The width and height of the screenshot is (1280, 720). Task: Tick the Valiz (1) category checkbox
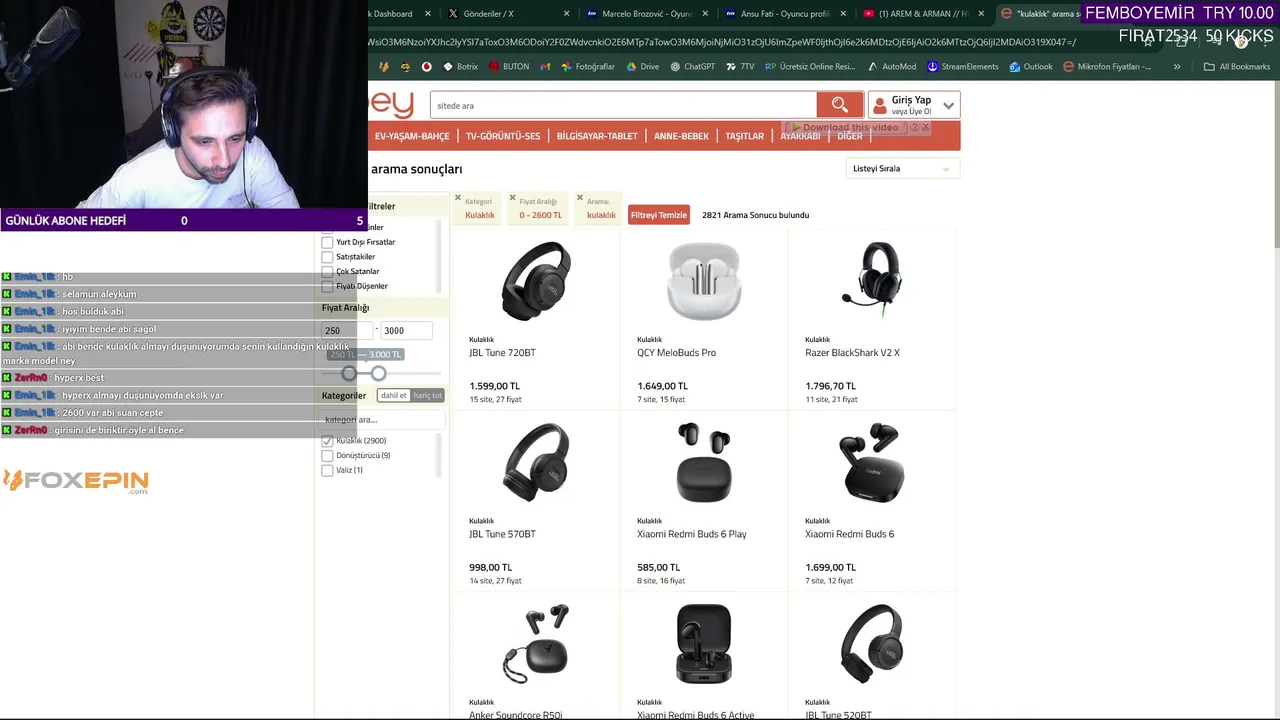[x=327, y=470]
